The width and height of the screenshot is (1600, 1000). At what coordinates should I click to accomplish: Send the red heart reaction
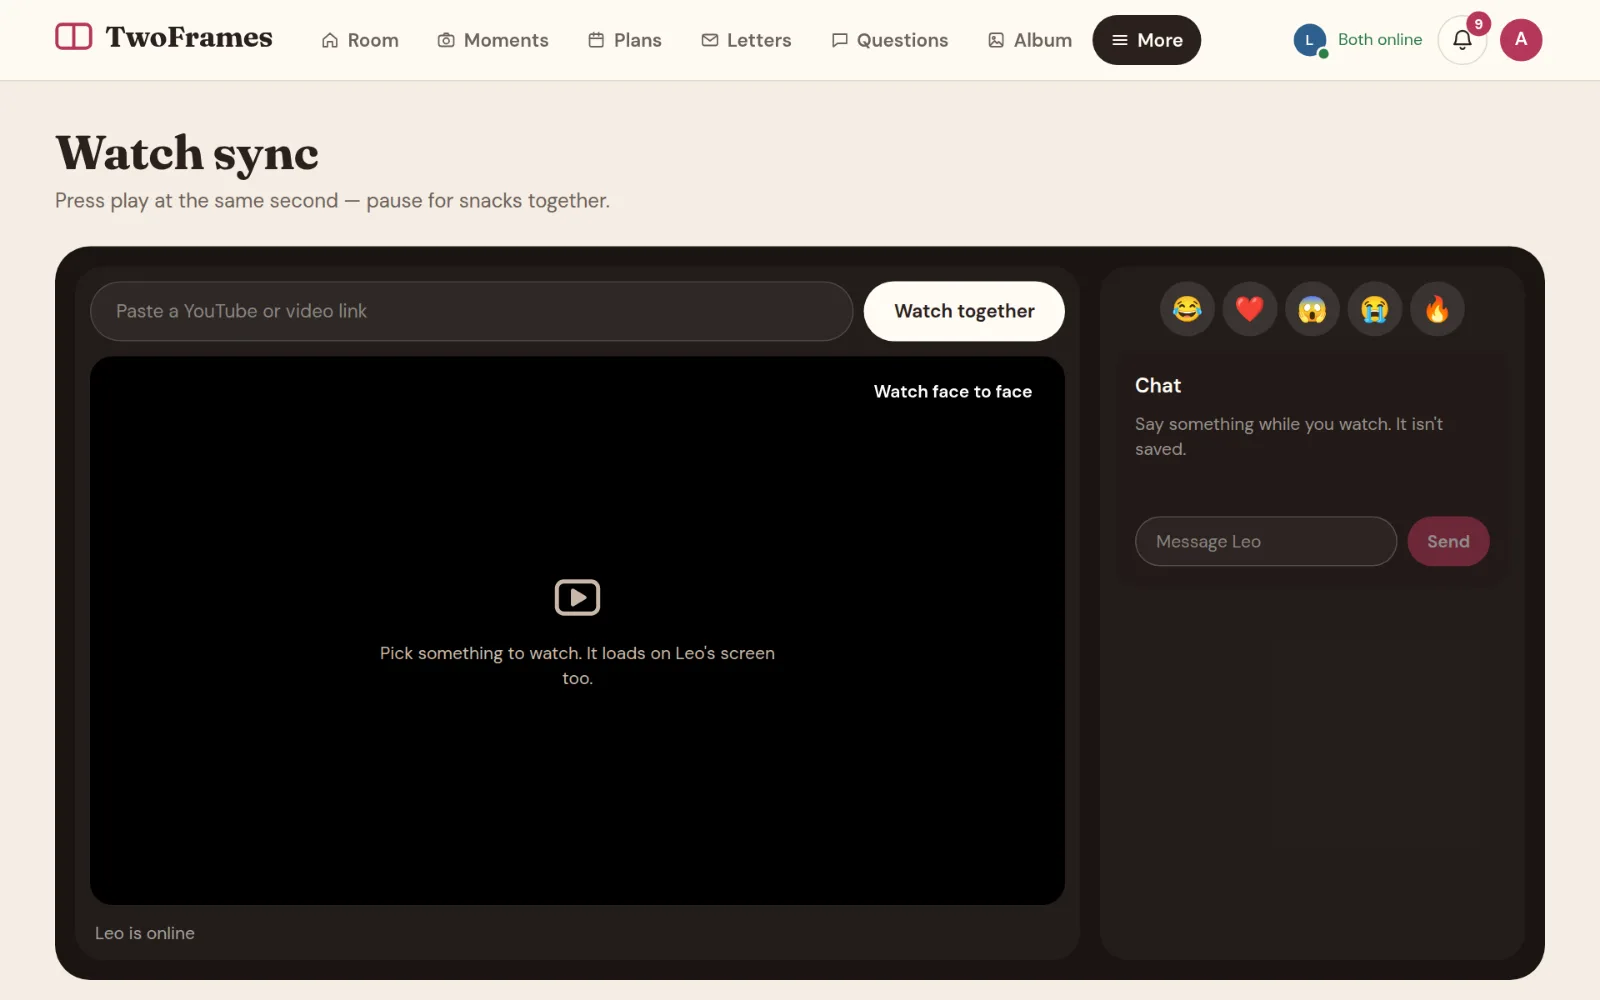pos(1250,310)
